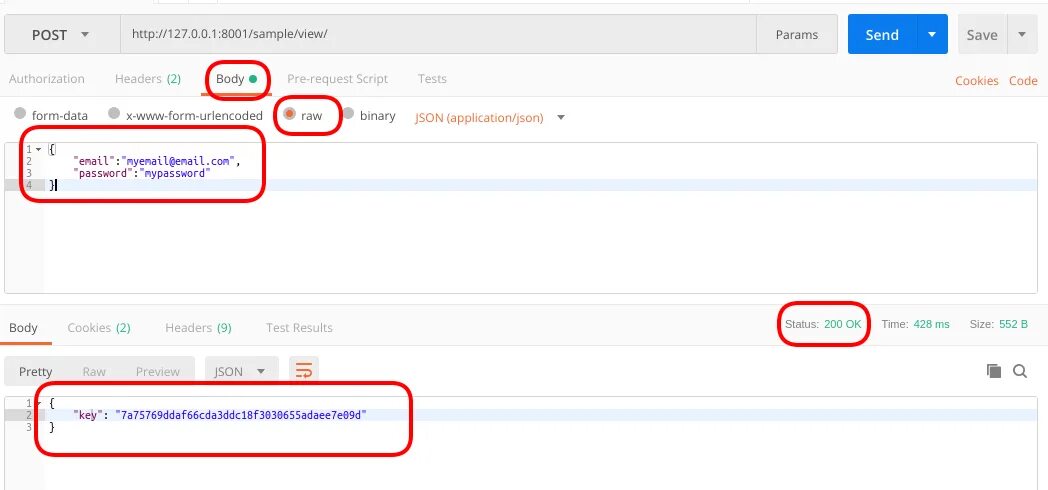Click the 552 B response size

pyautogui.click(x=1013, y=324)
